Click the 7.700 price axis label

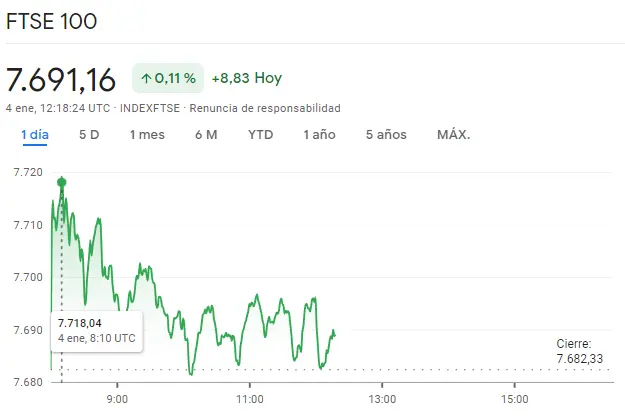(27, 277)
